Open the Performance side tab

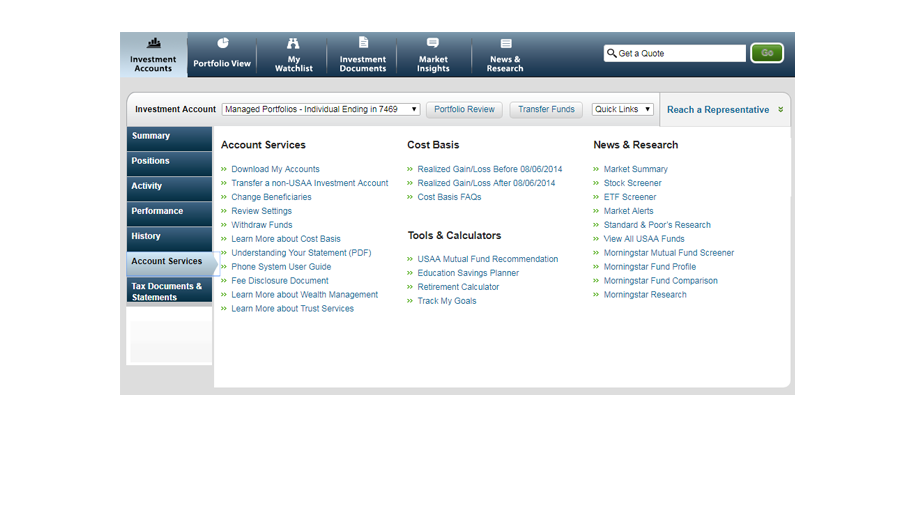tap(169, 214)
